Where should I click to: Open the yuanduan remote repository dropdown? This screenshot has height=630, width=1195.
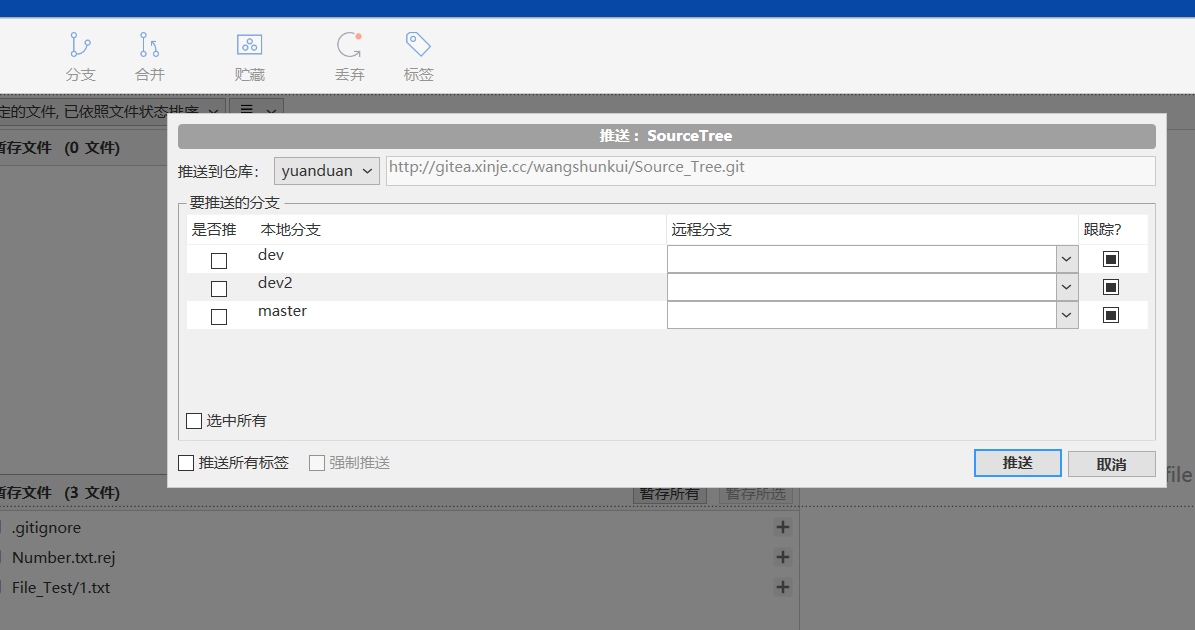point(327,171)
